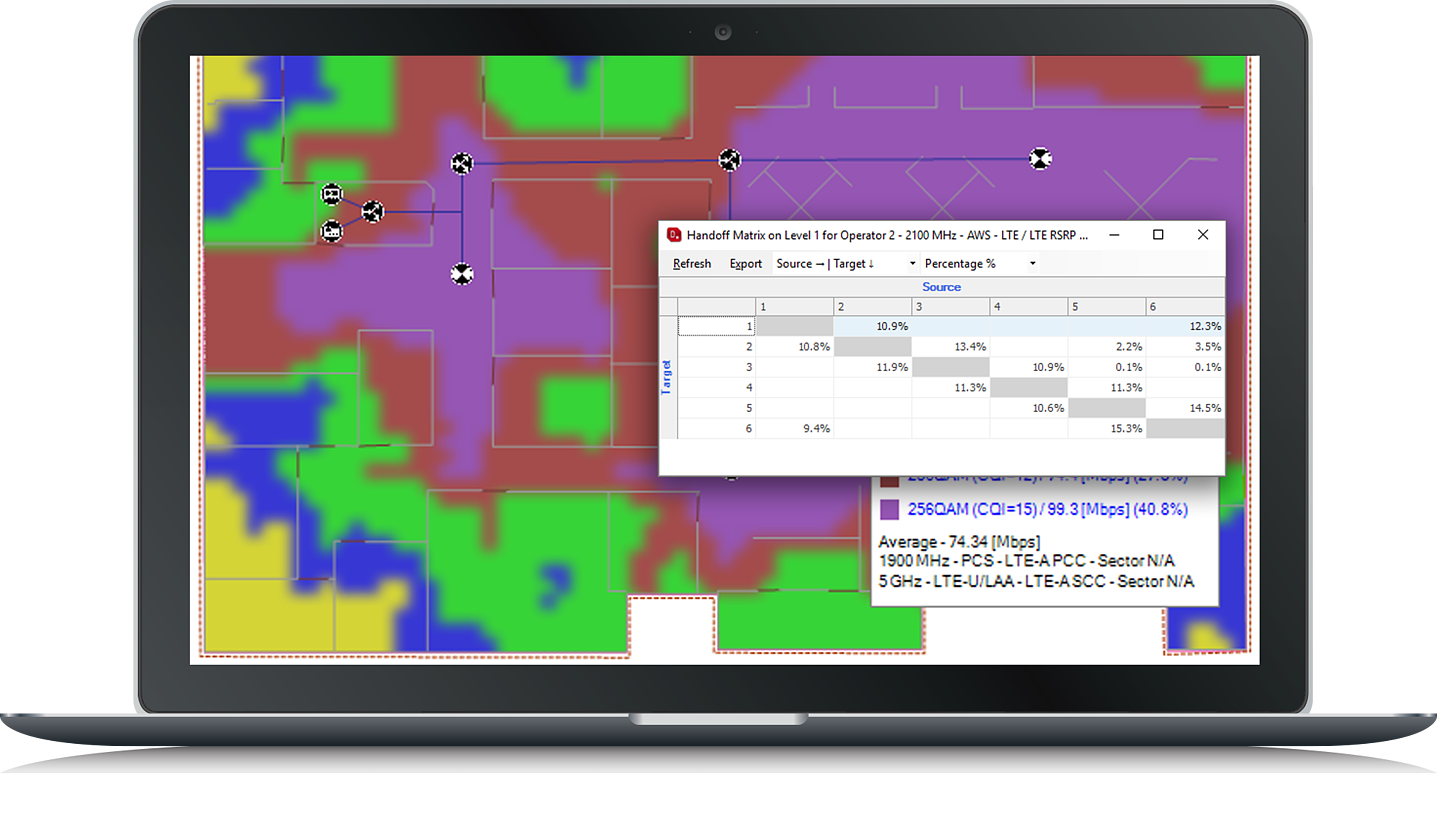Select Source column header 2

[x=872, y=306]
